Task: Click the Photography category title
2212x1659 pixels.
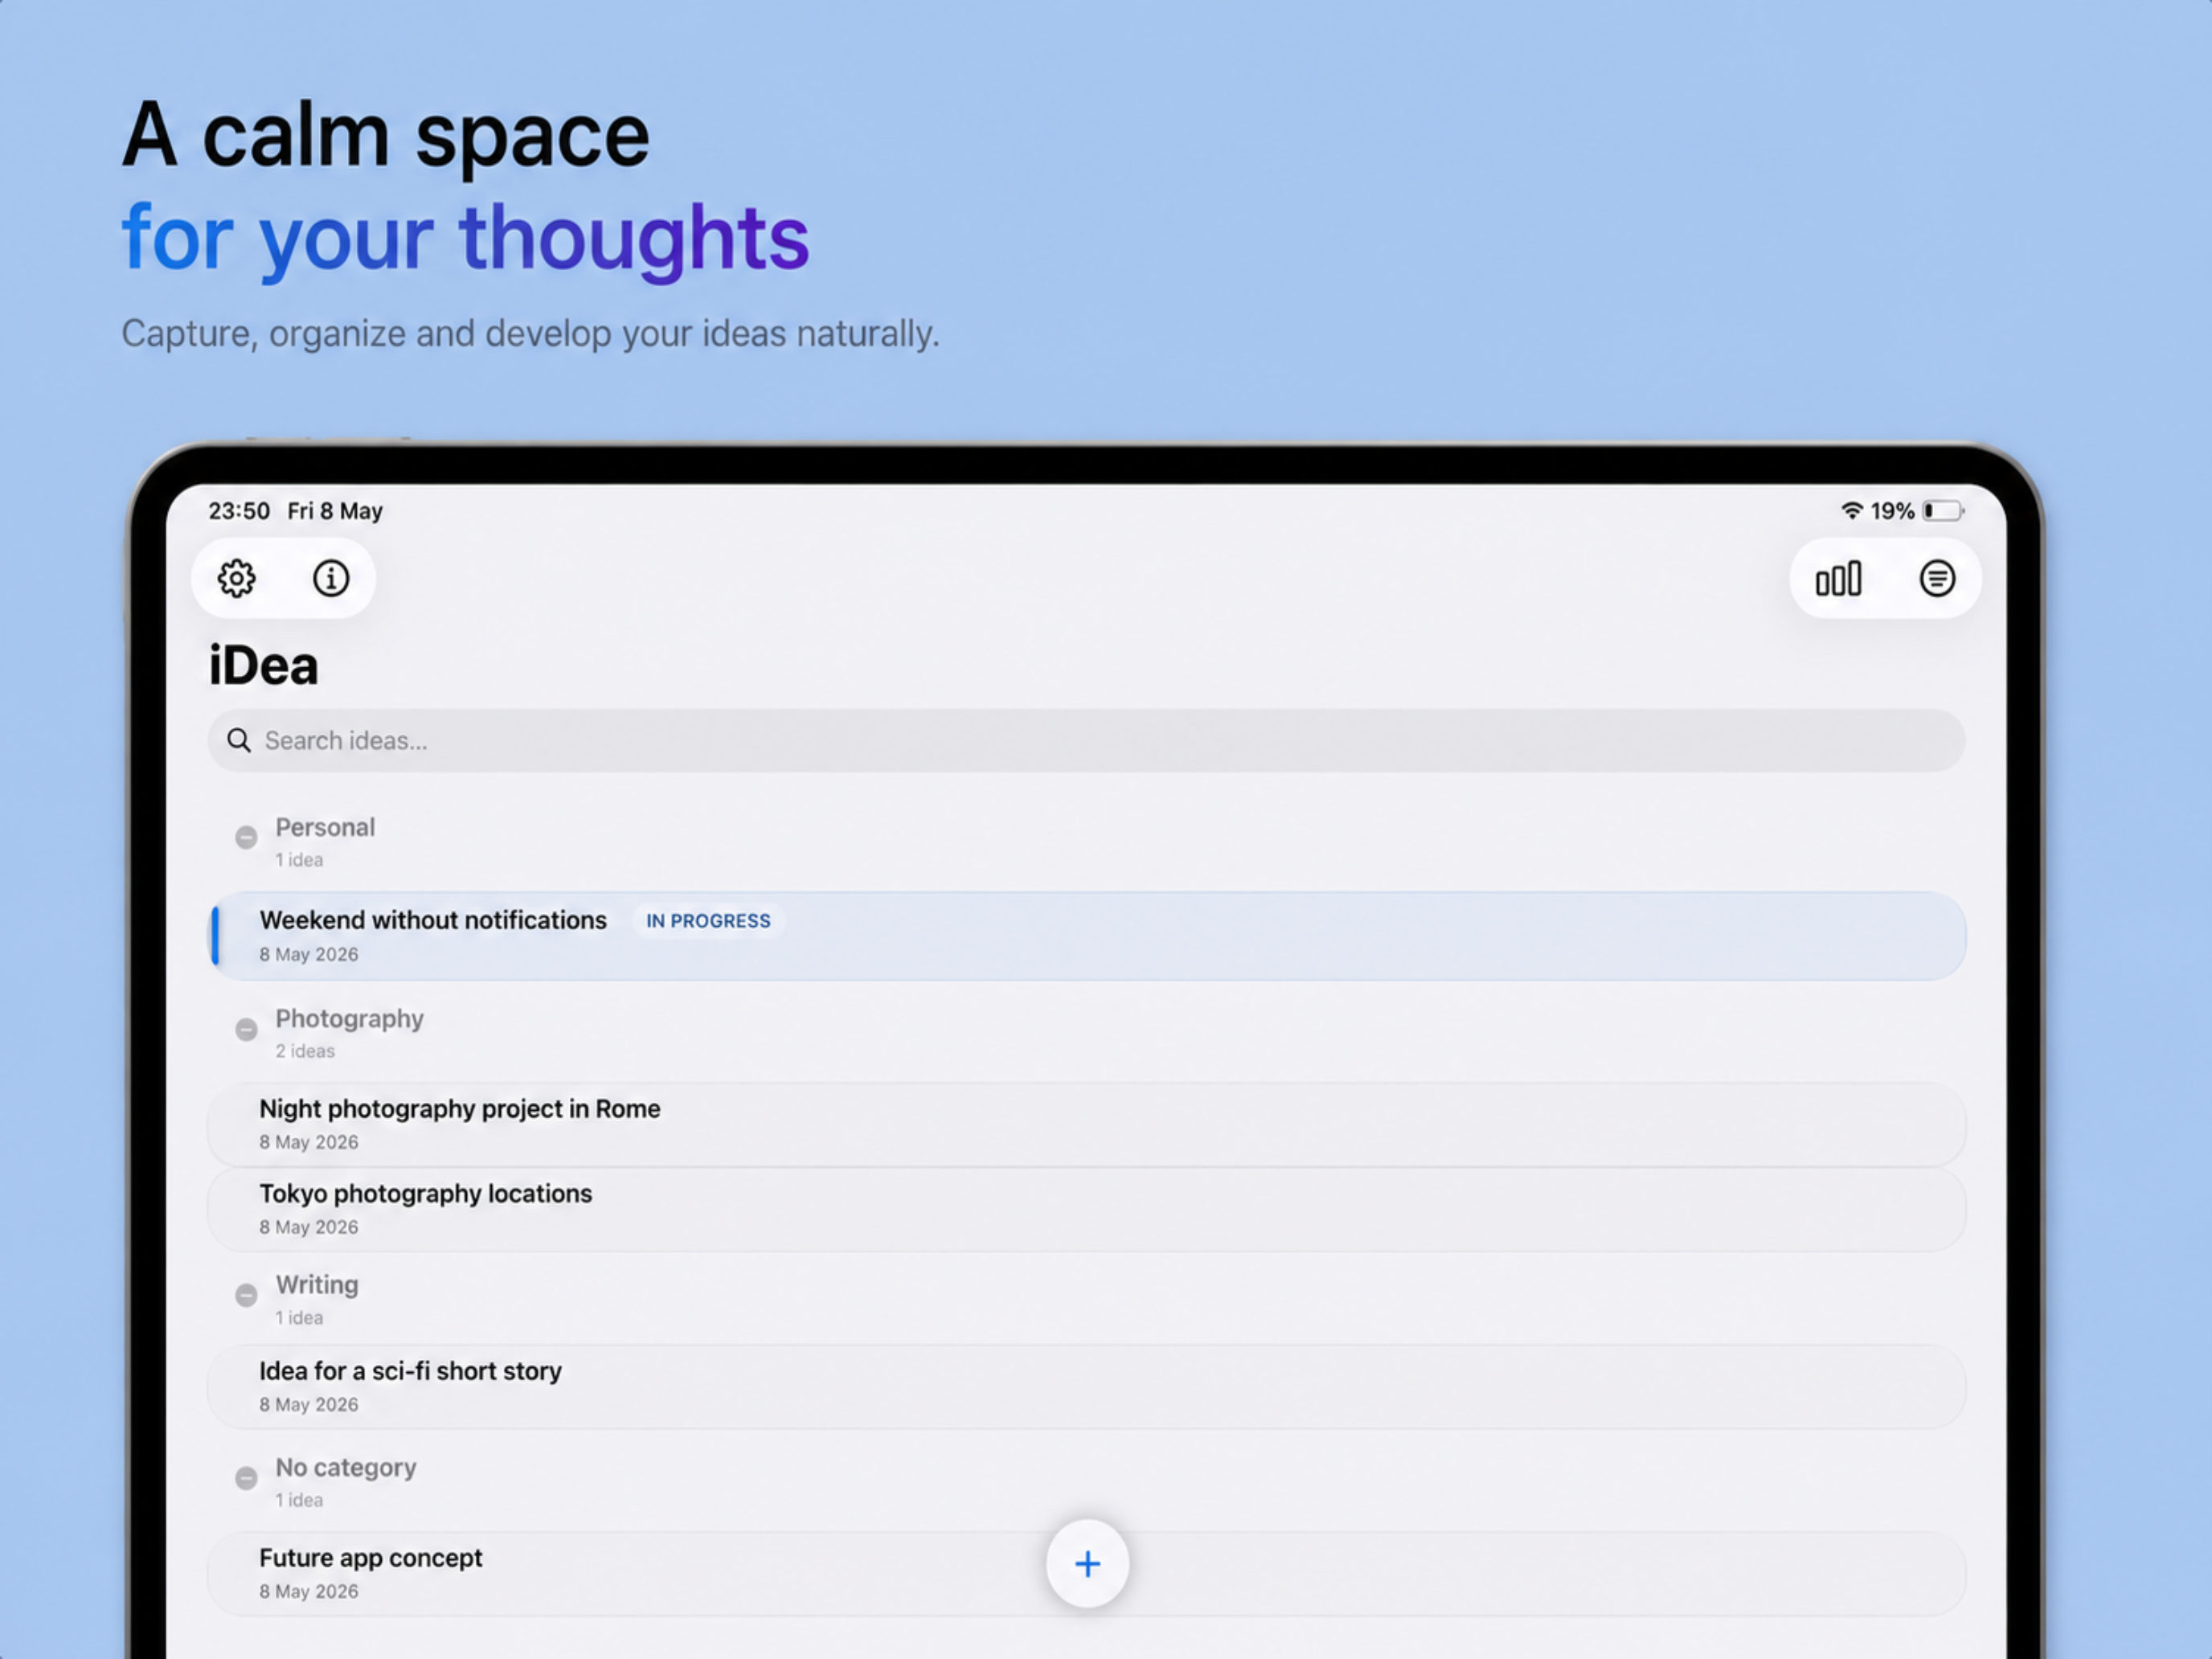Action: (349, 1018)
